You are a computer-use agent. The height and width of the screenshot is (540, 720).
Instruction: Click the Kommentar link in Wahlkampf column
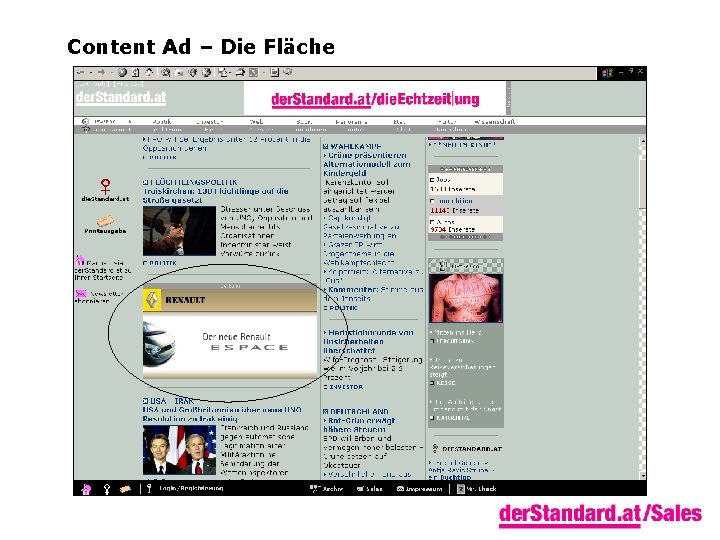click(x=352, y=290)
